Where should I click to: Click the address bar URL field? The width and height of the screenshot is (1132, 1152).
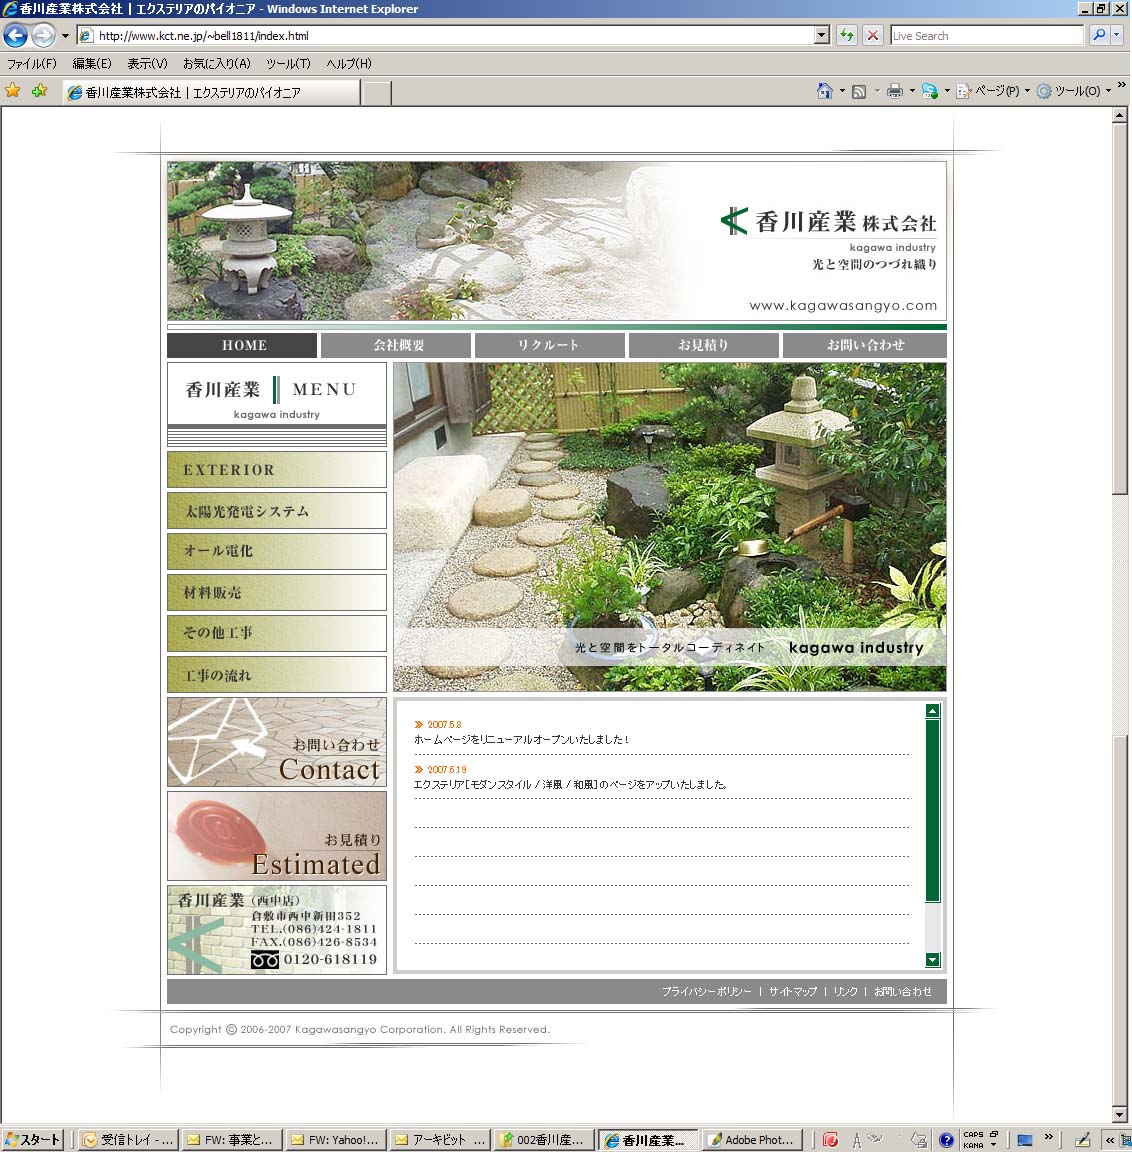coord(447,35)
